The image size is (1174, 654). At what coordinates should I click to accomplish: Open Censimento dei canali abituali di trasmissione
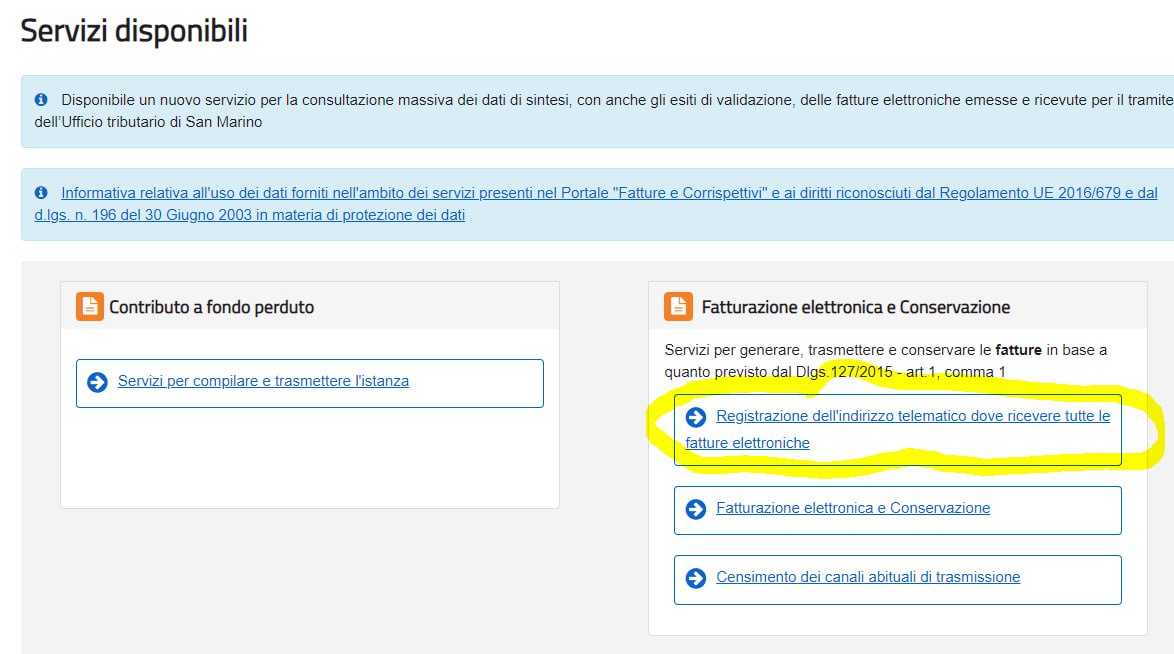tap(868, 577)
